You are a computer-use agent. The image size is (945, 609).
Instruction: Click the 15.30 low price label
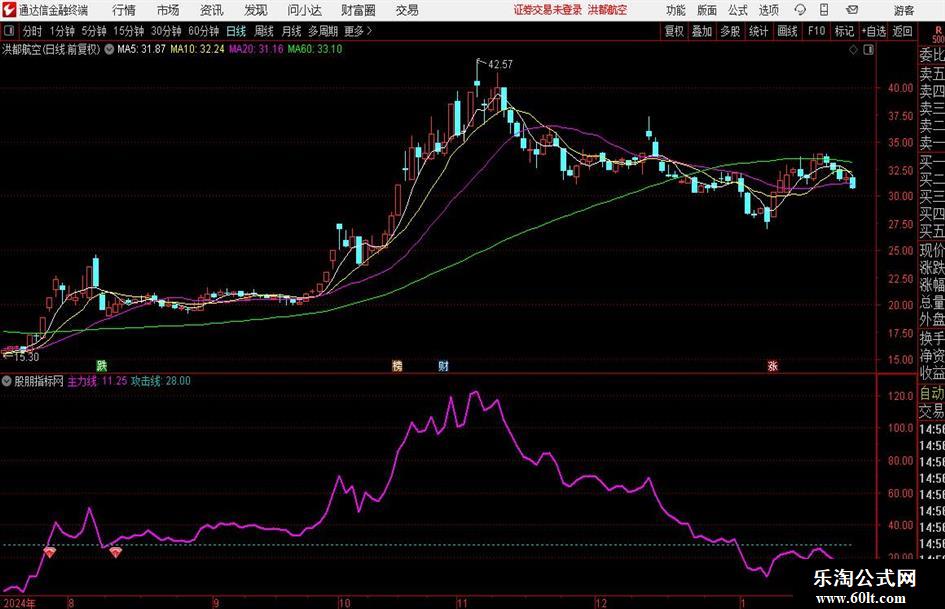(x=27, y=357)
